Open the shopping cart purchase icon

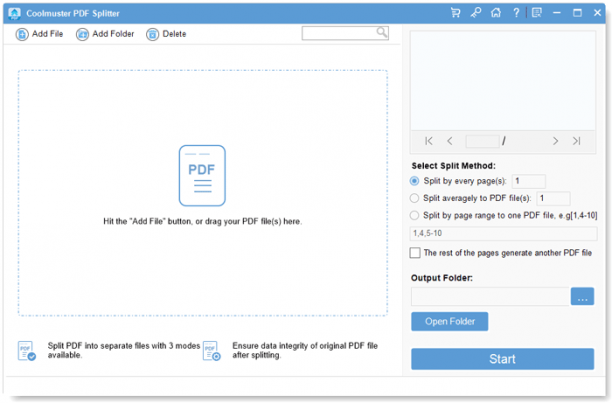(455, 13)
